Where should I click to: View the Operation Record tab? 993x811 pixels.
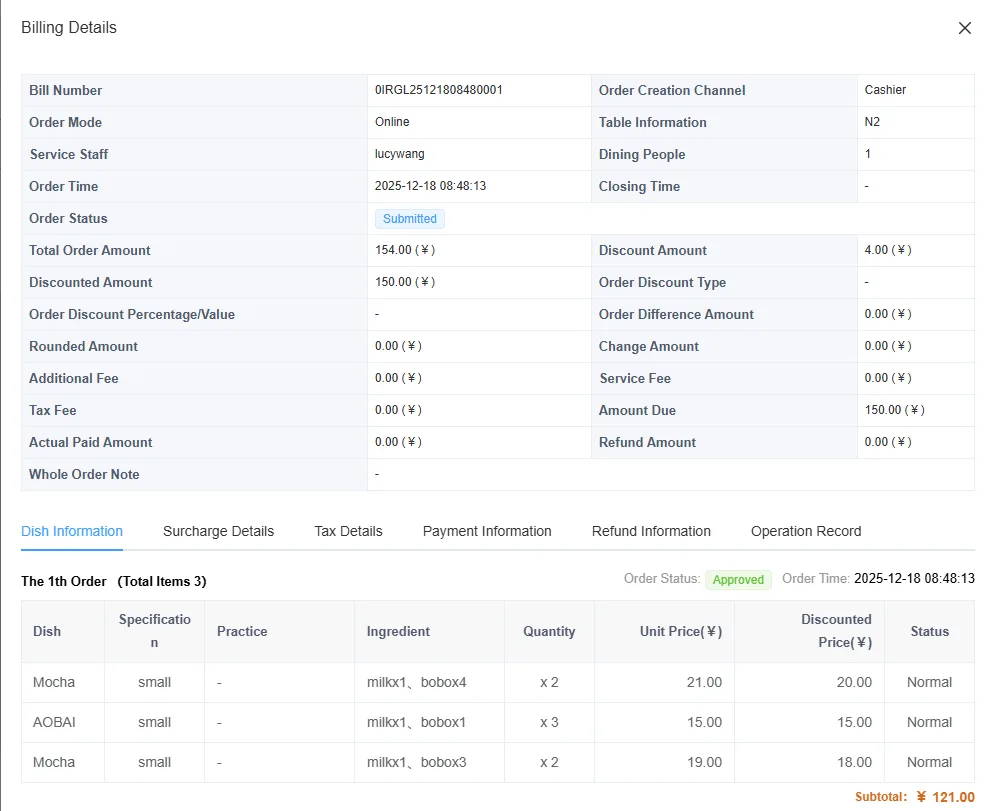[806, 531]
